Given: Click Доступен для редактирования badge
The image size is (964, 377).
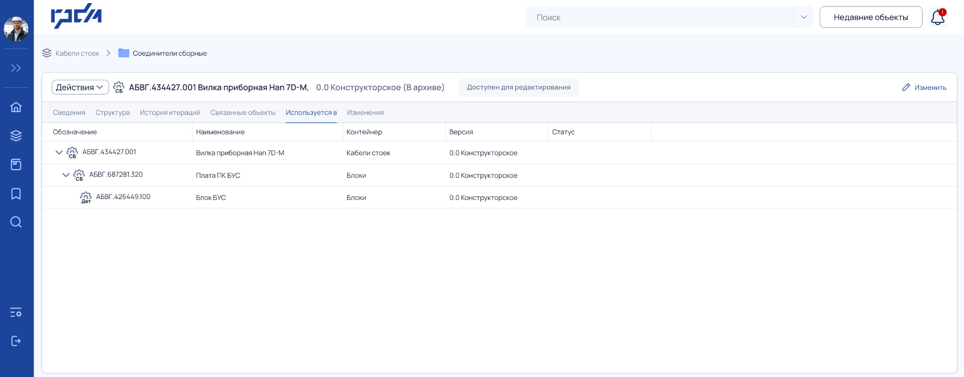Looking at the screenshot, I should 518,87.
